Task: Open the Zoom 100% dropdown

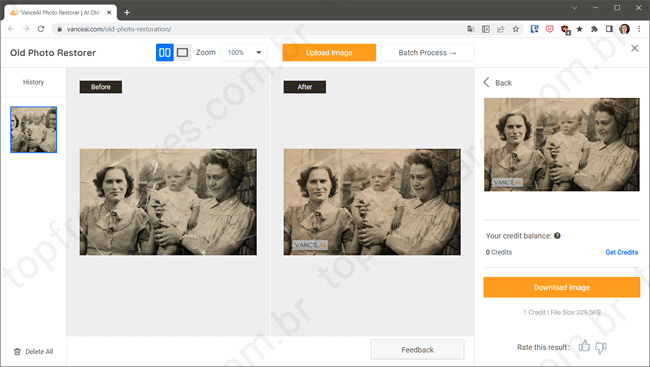Action: 244,53
